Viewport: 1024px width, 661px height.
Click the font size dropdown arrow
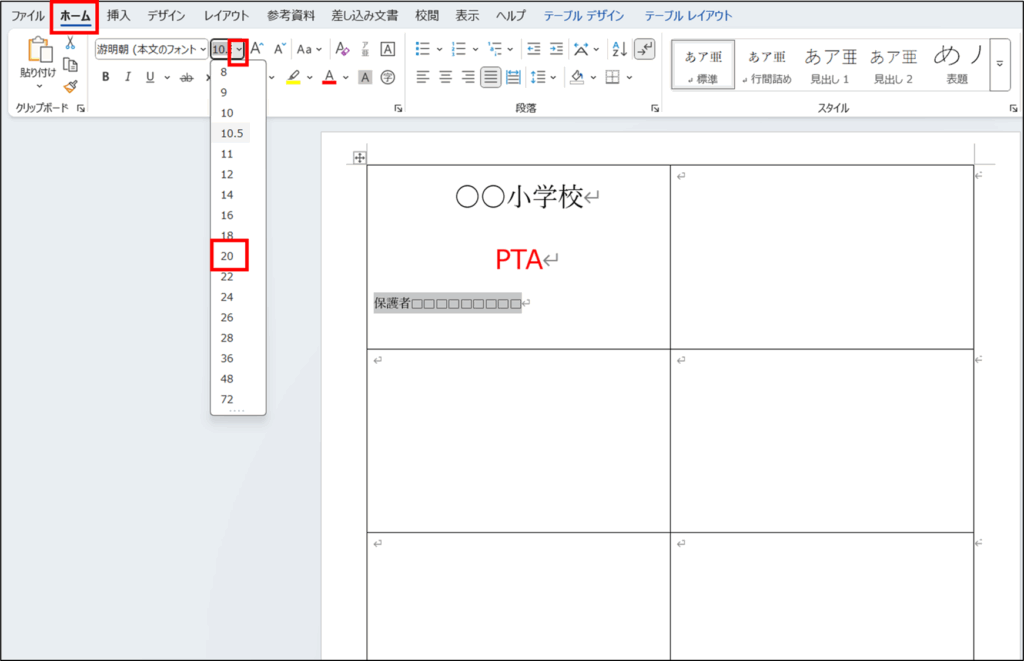[x=239, y=50]
